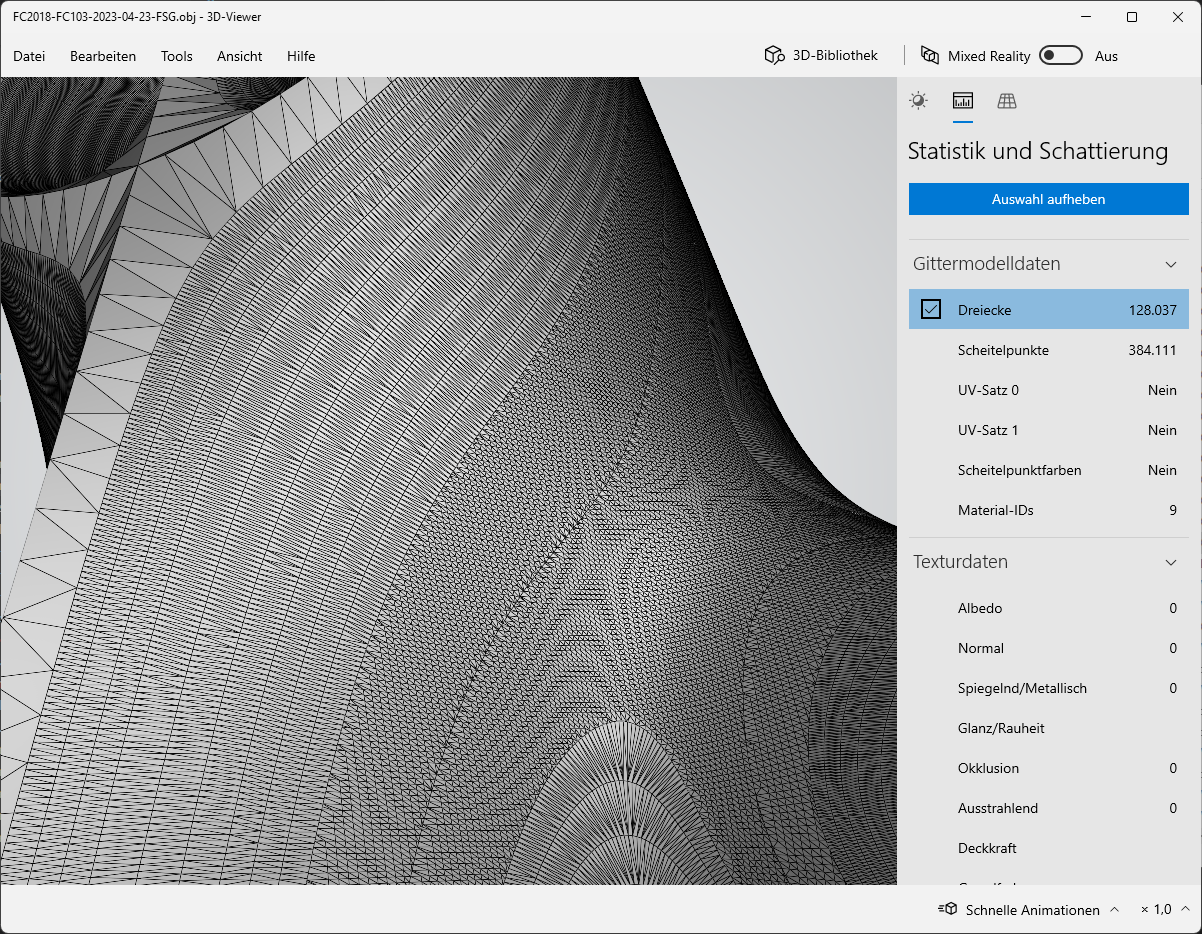Disable the Dreiecke checkbox
This screenshot has width=1202, height=934.
931,309
